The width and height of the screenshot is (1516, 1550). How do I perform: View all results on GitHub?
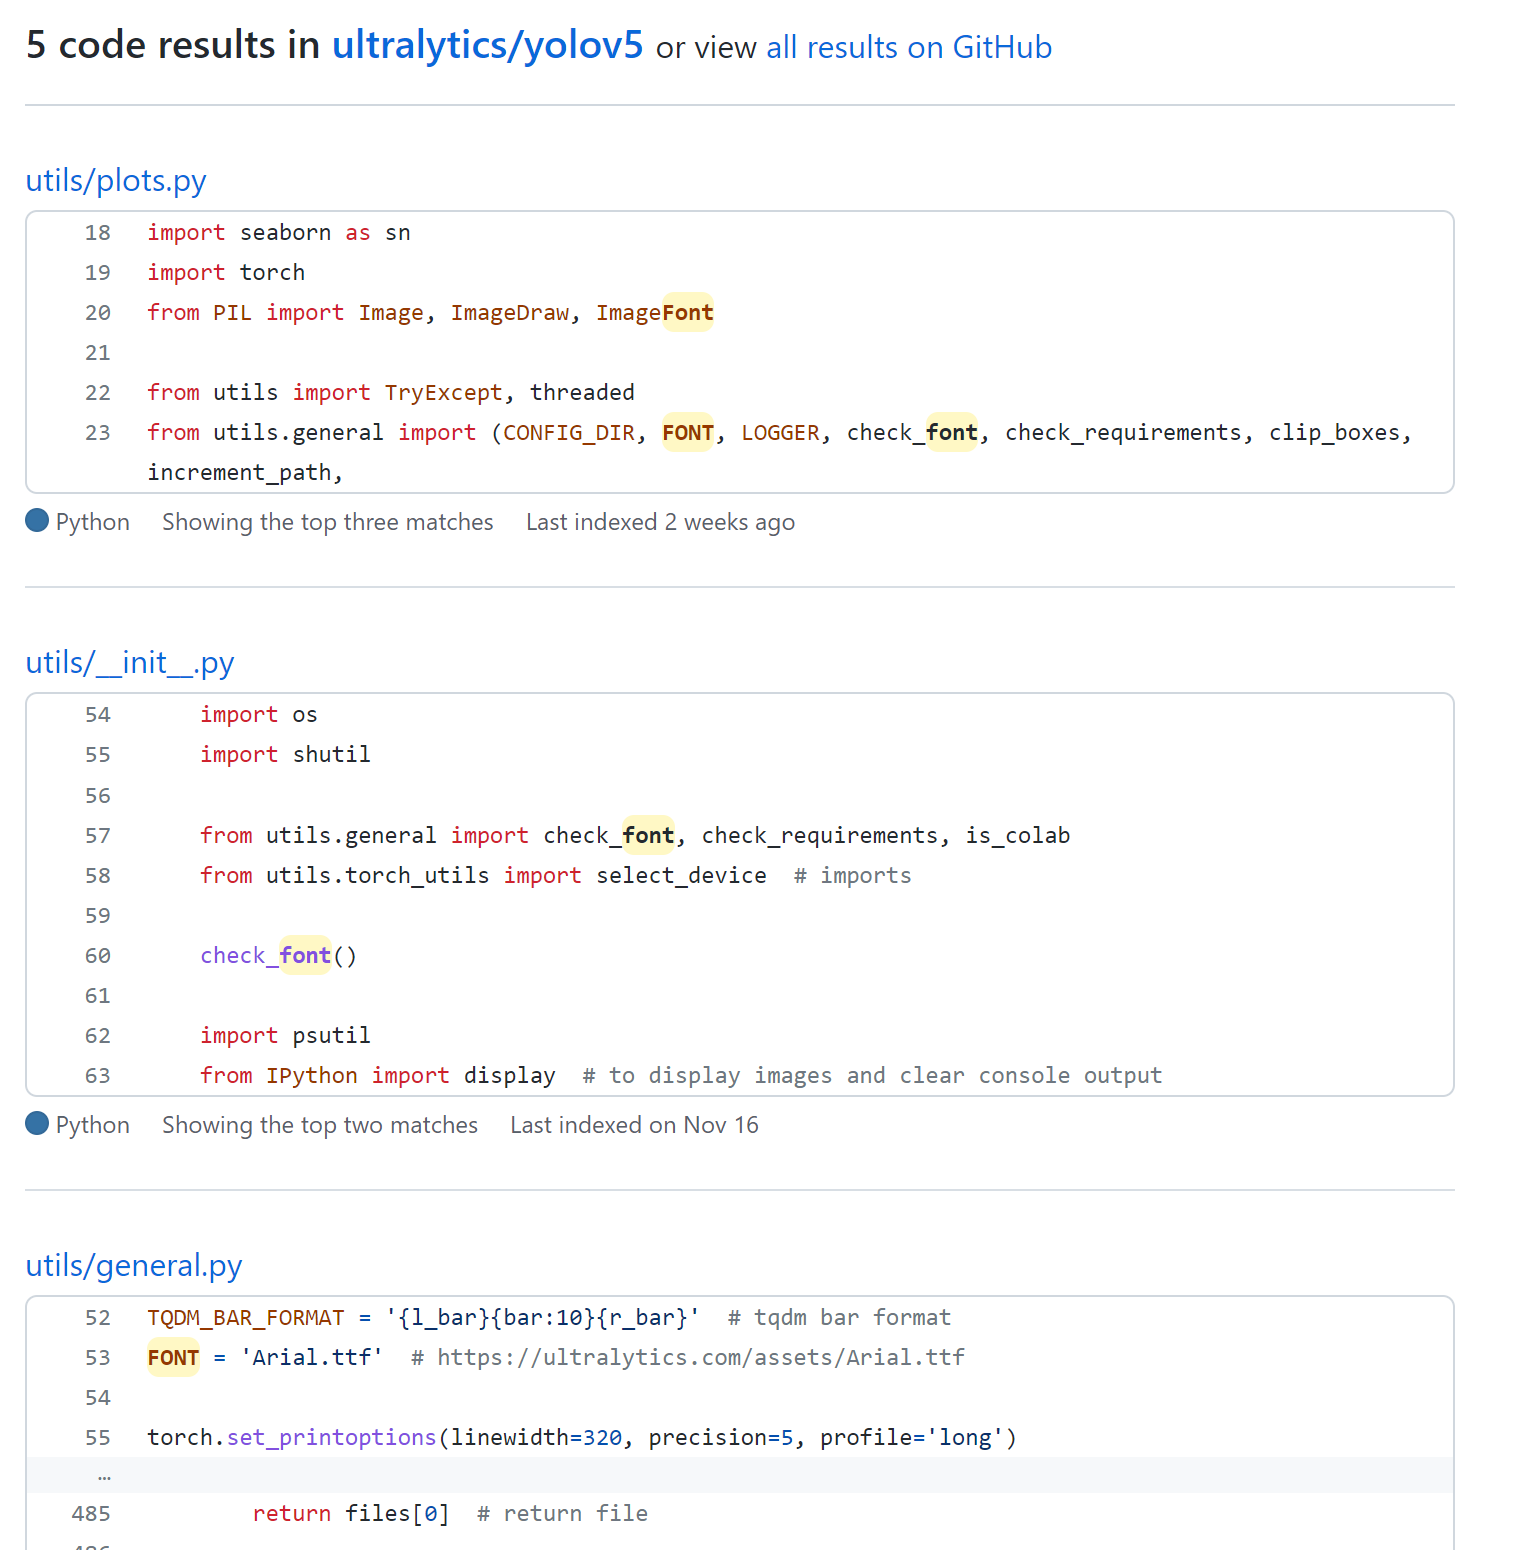[x=908, y=47]
